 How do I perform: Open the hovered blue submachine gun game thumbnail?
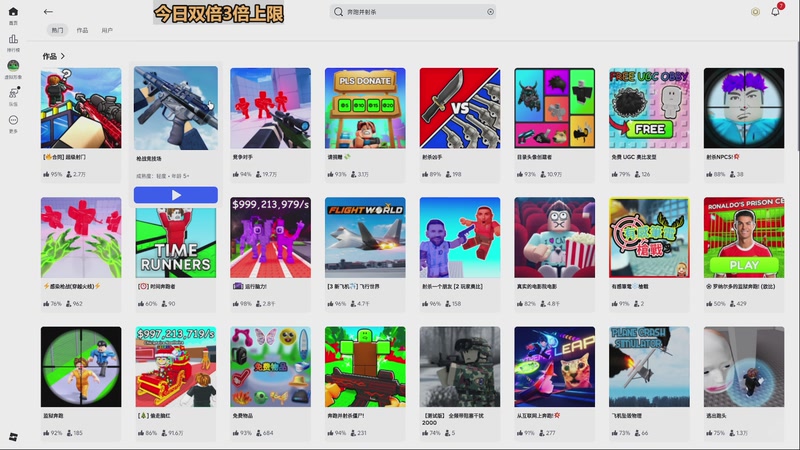[176, 108]
